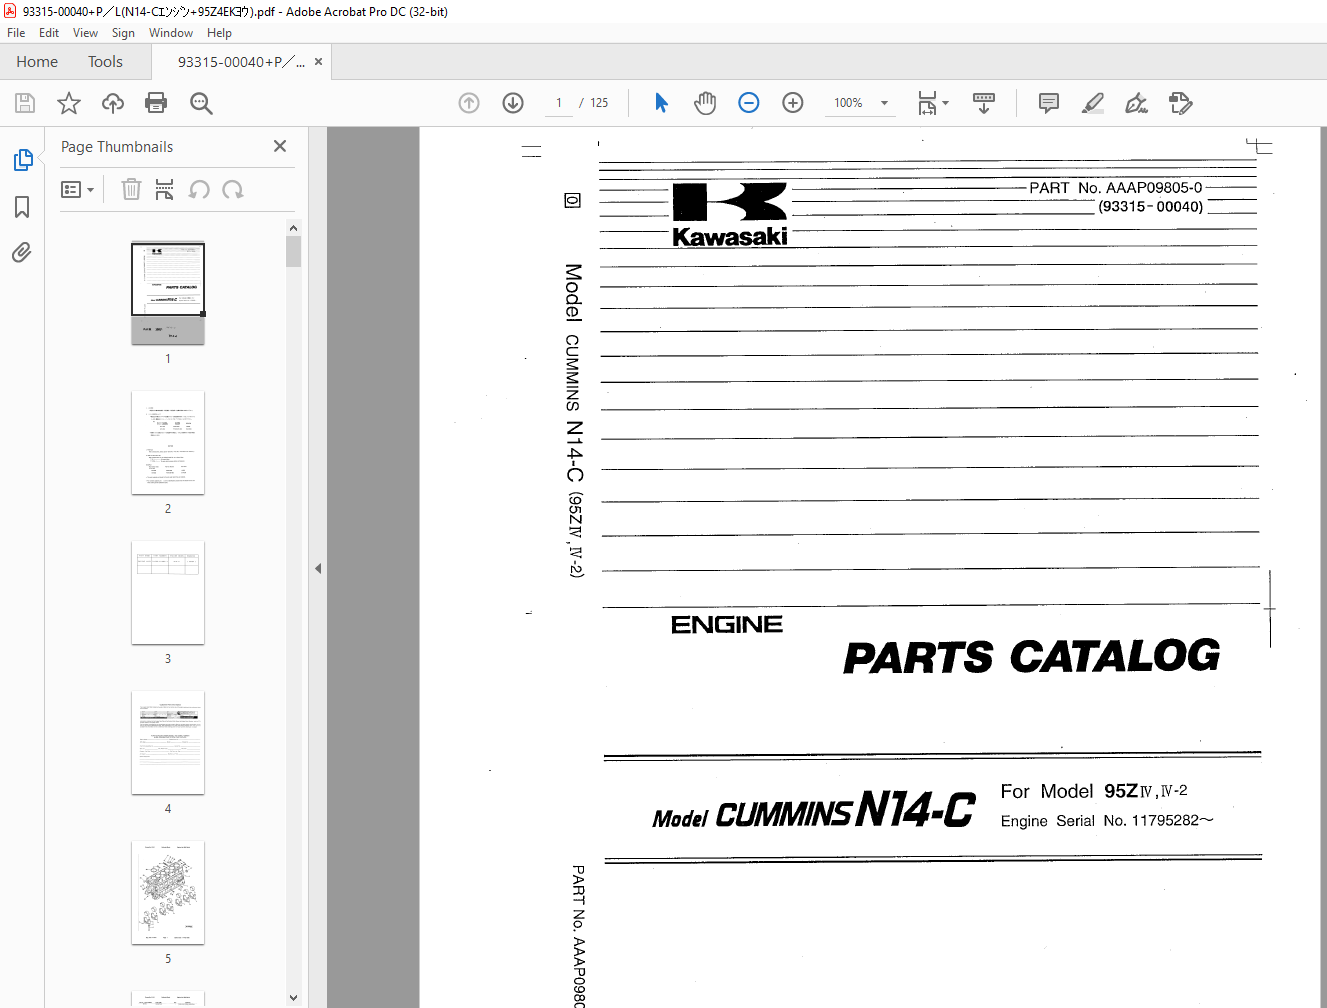Open the find text magnifier tool
1327x1008 pixels.
[201, 103]
